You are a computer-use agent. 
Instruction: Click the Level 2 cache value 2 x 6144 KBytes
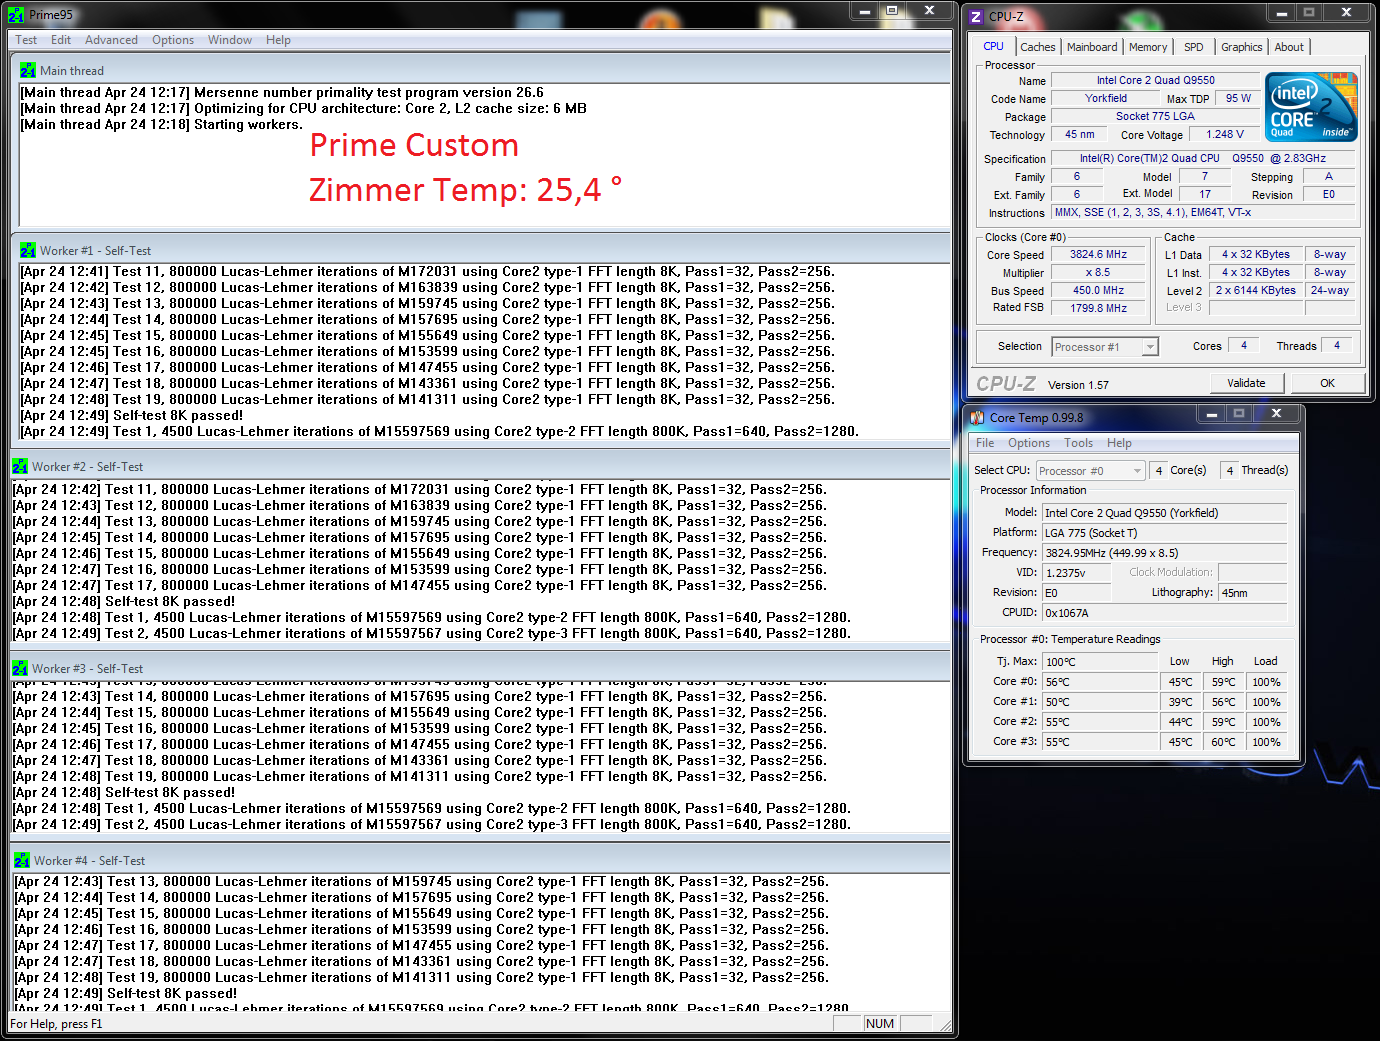click(1255, 291)
